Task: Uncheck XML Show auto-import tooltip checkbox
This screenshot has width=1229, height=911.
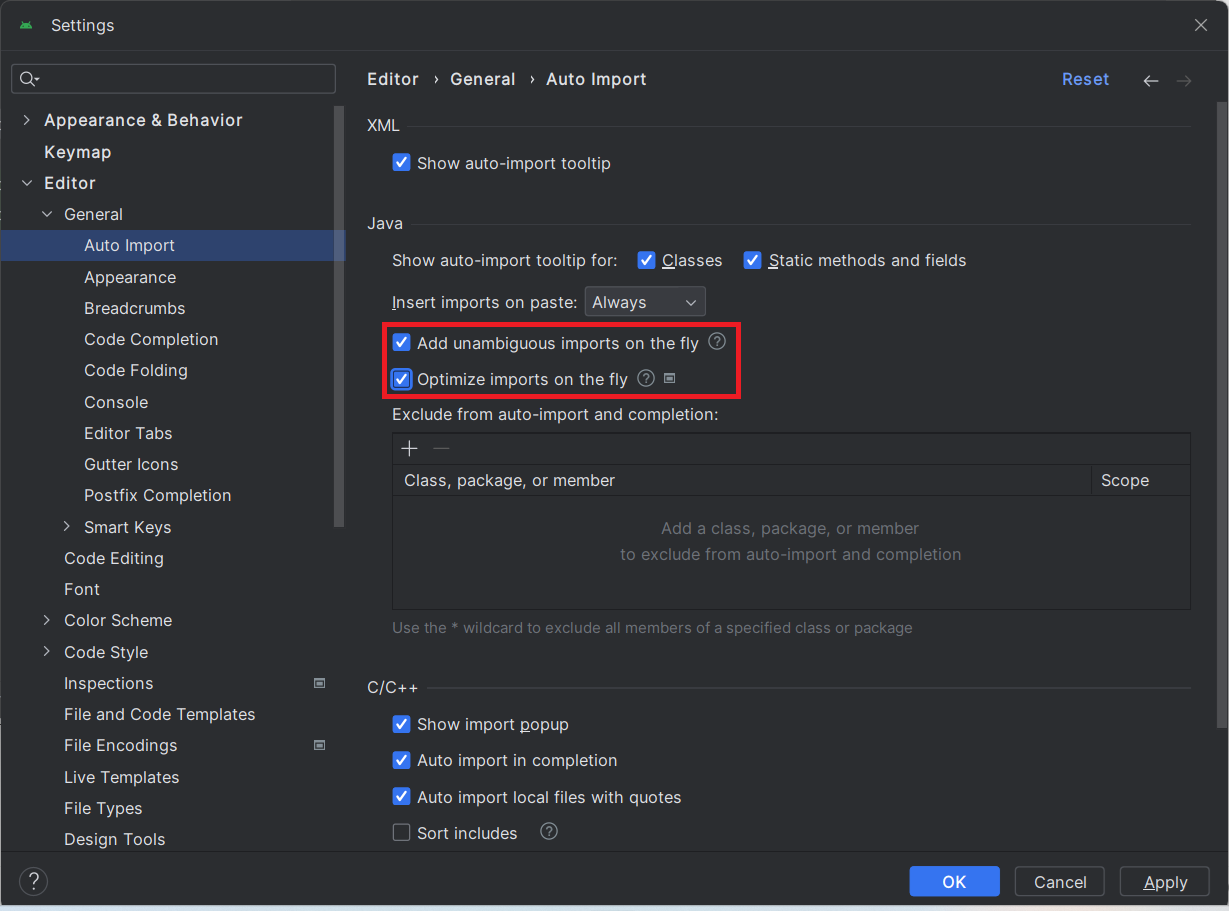Action: tap(402, 163)
